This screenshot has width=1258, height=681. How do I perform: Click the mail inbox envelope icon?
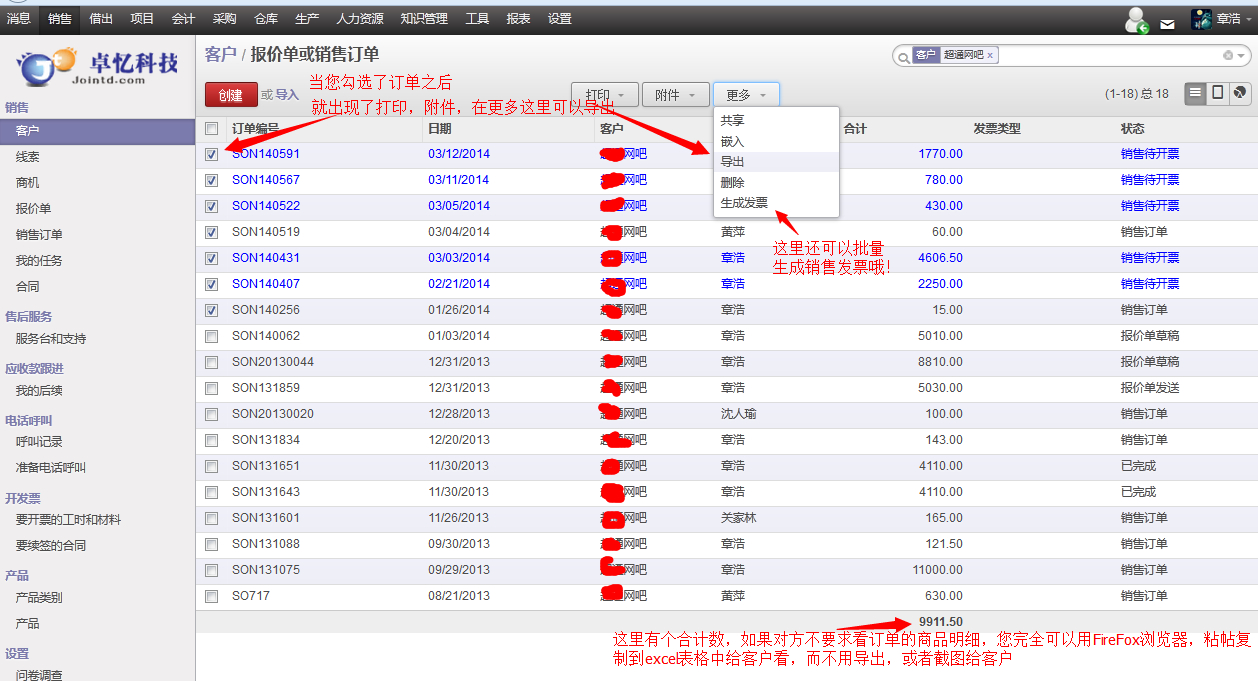(x=1167, y=22)
